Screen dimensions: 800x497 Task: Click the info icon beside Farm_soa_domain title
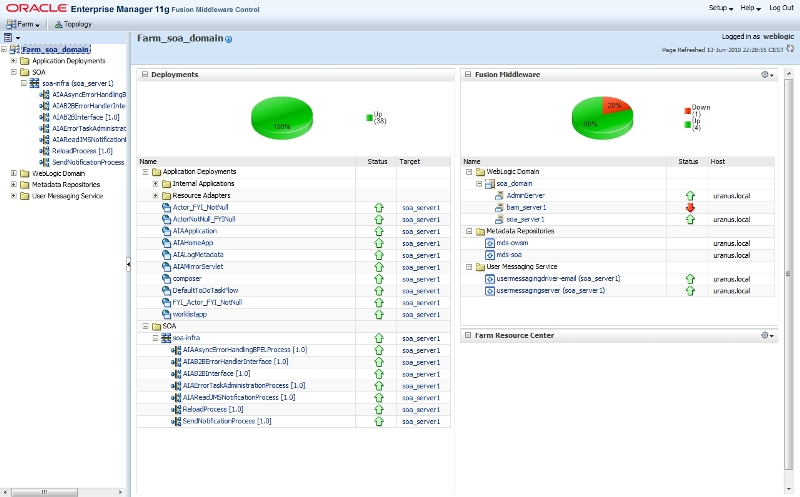click(229, 39)
